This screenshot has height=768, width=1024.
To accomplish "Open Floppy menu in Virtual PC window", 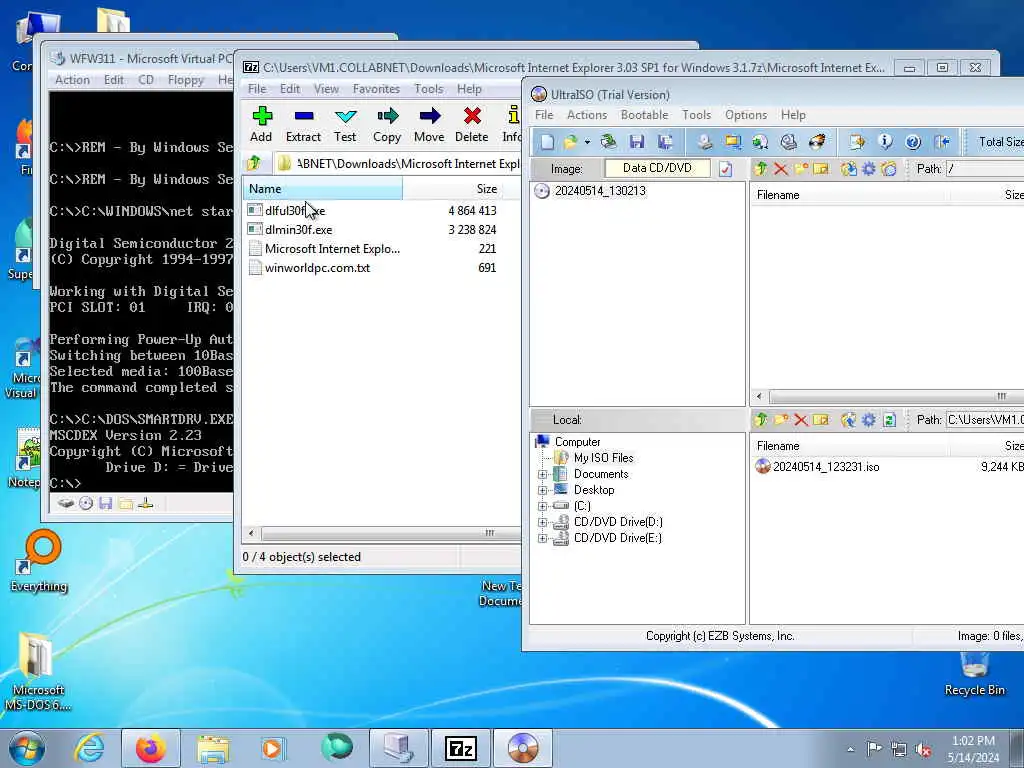I will pyautogui.click(x=185, y=80).
